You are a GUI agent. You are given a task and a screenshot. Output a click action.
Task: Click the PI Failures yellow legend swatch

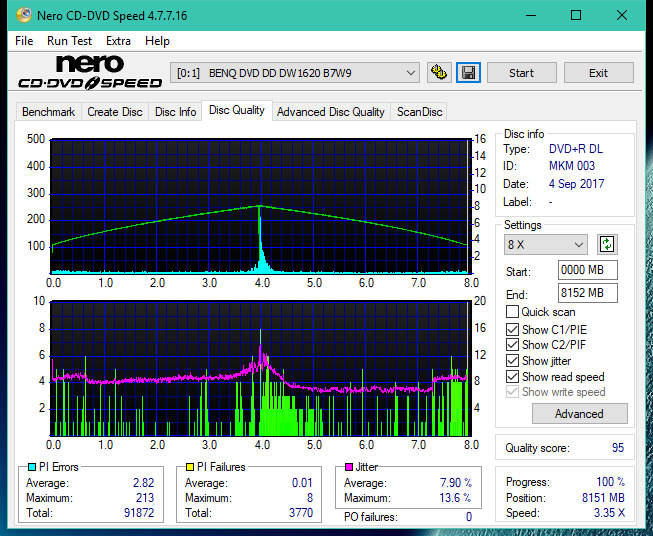tap(190, 467)
